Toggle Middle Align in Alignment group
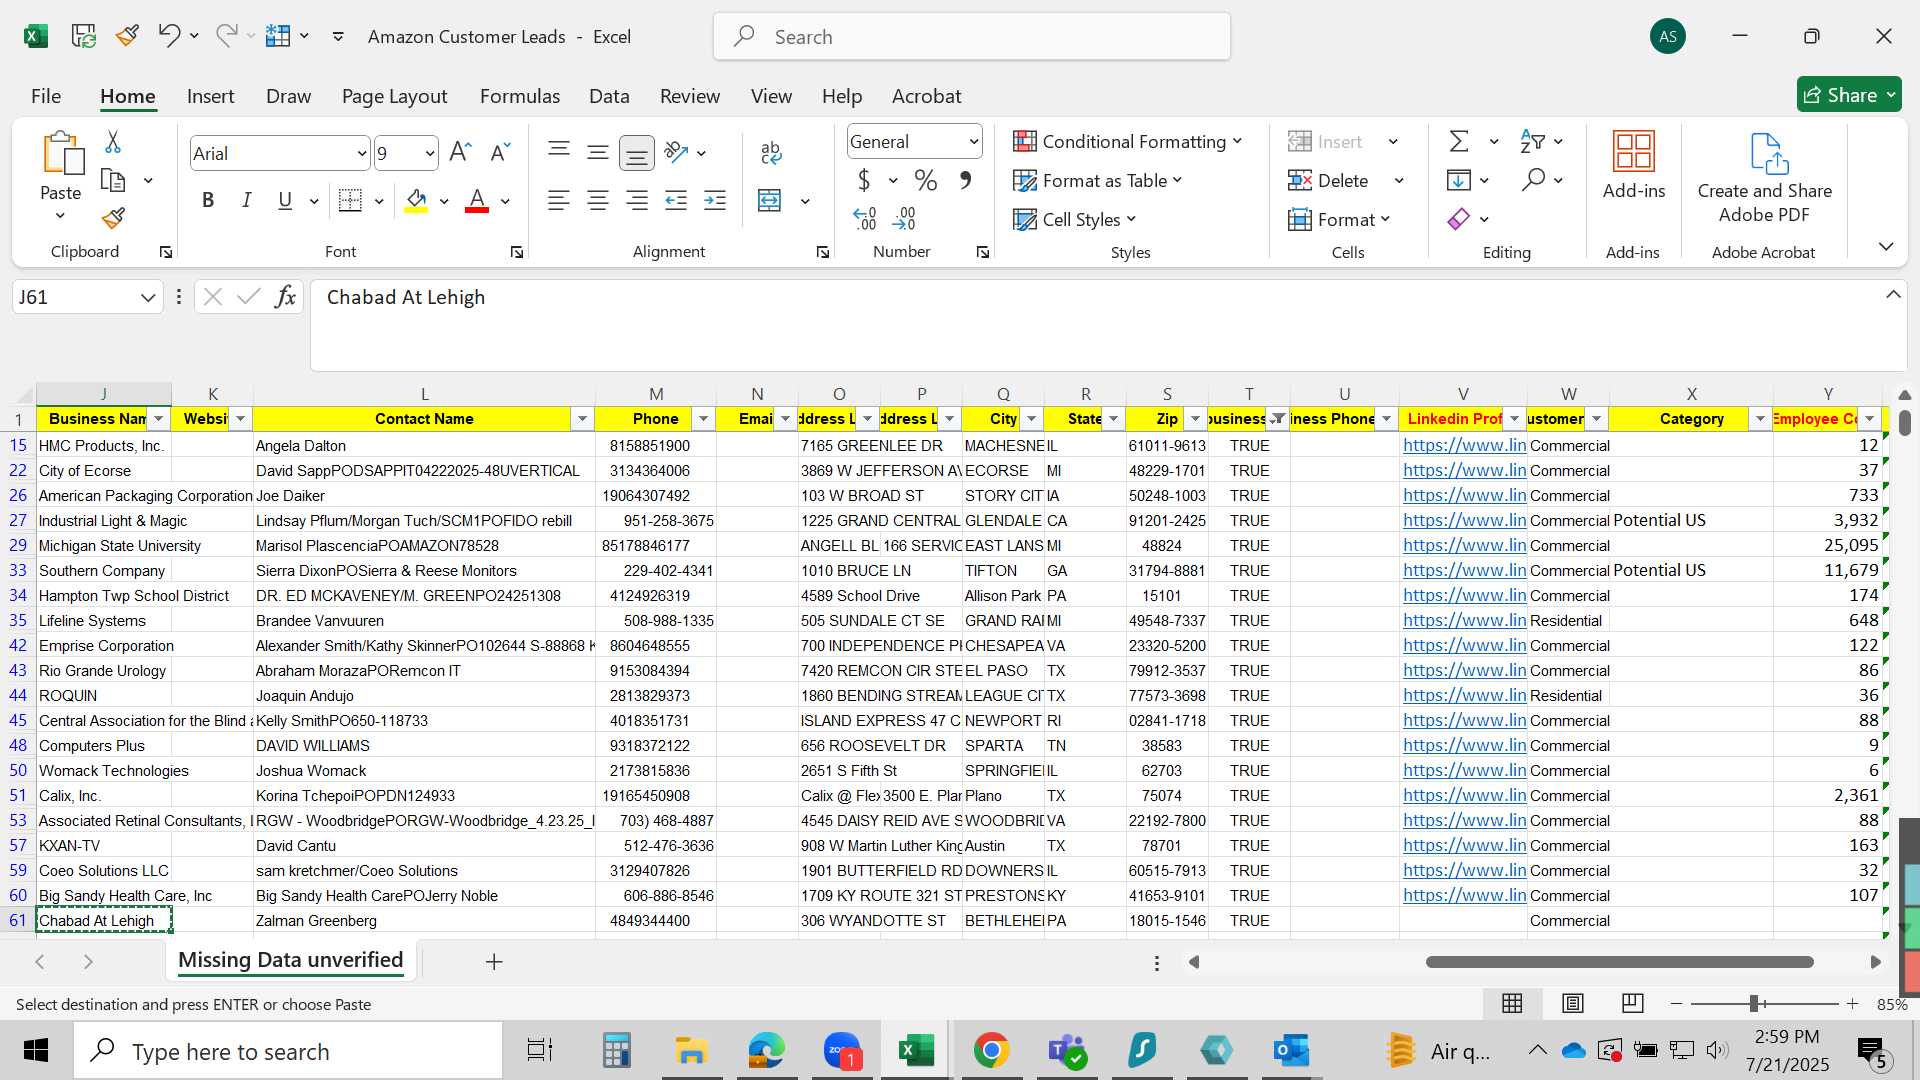This screenshot has height=1080, width=1920. [x=598, y=152]
